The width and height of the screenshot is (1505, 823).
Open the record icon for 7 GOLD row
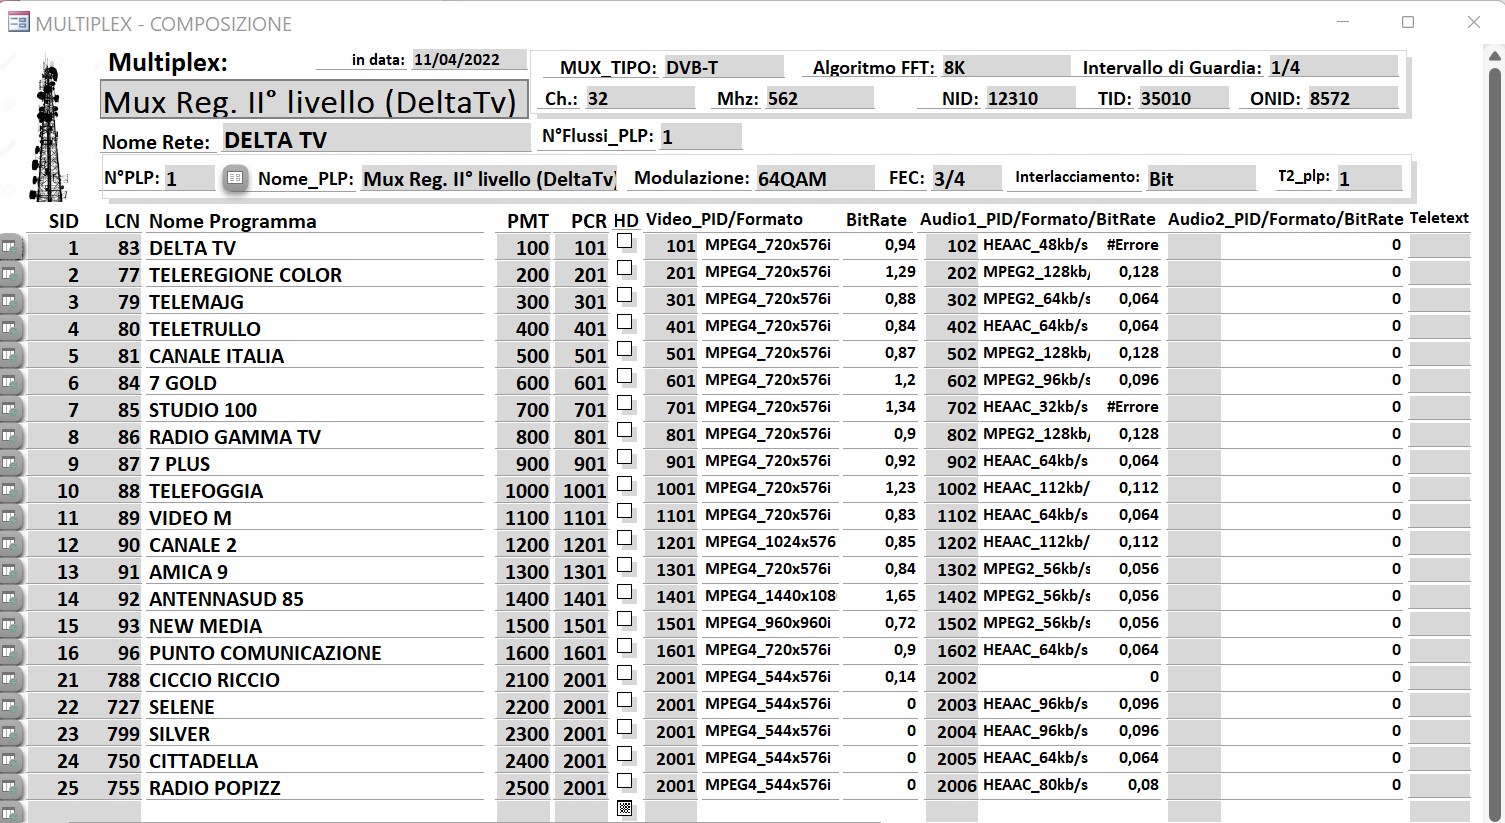tap(10, 382)
